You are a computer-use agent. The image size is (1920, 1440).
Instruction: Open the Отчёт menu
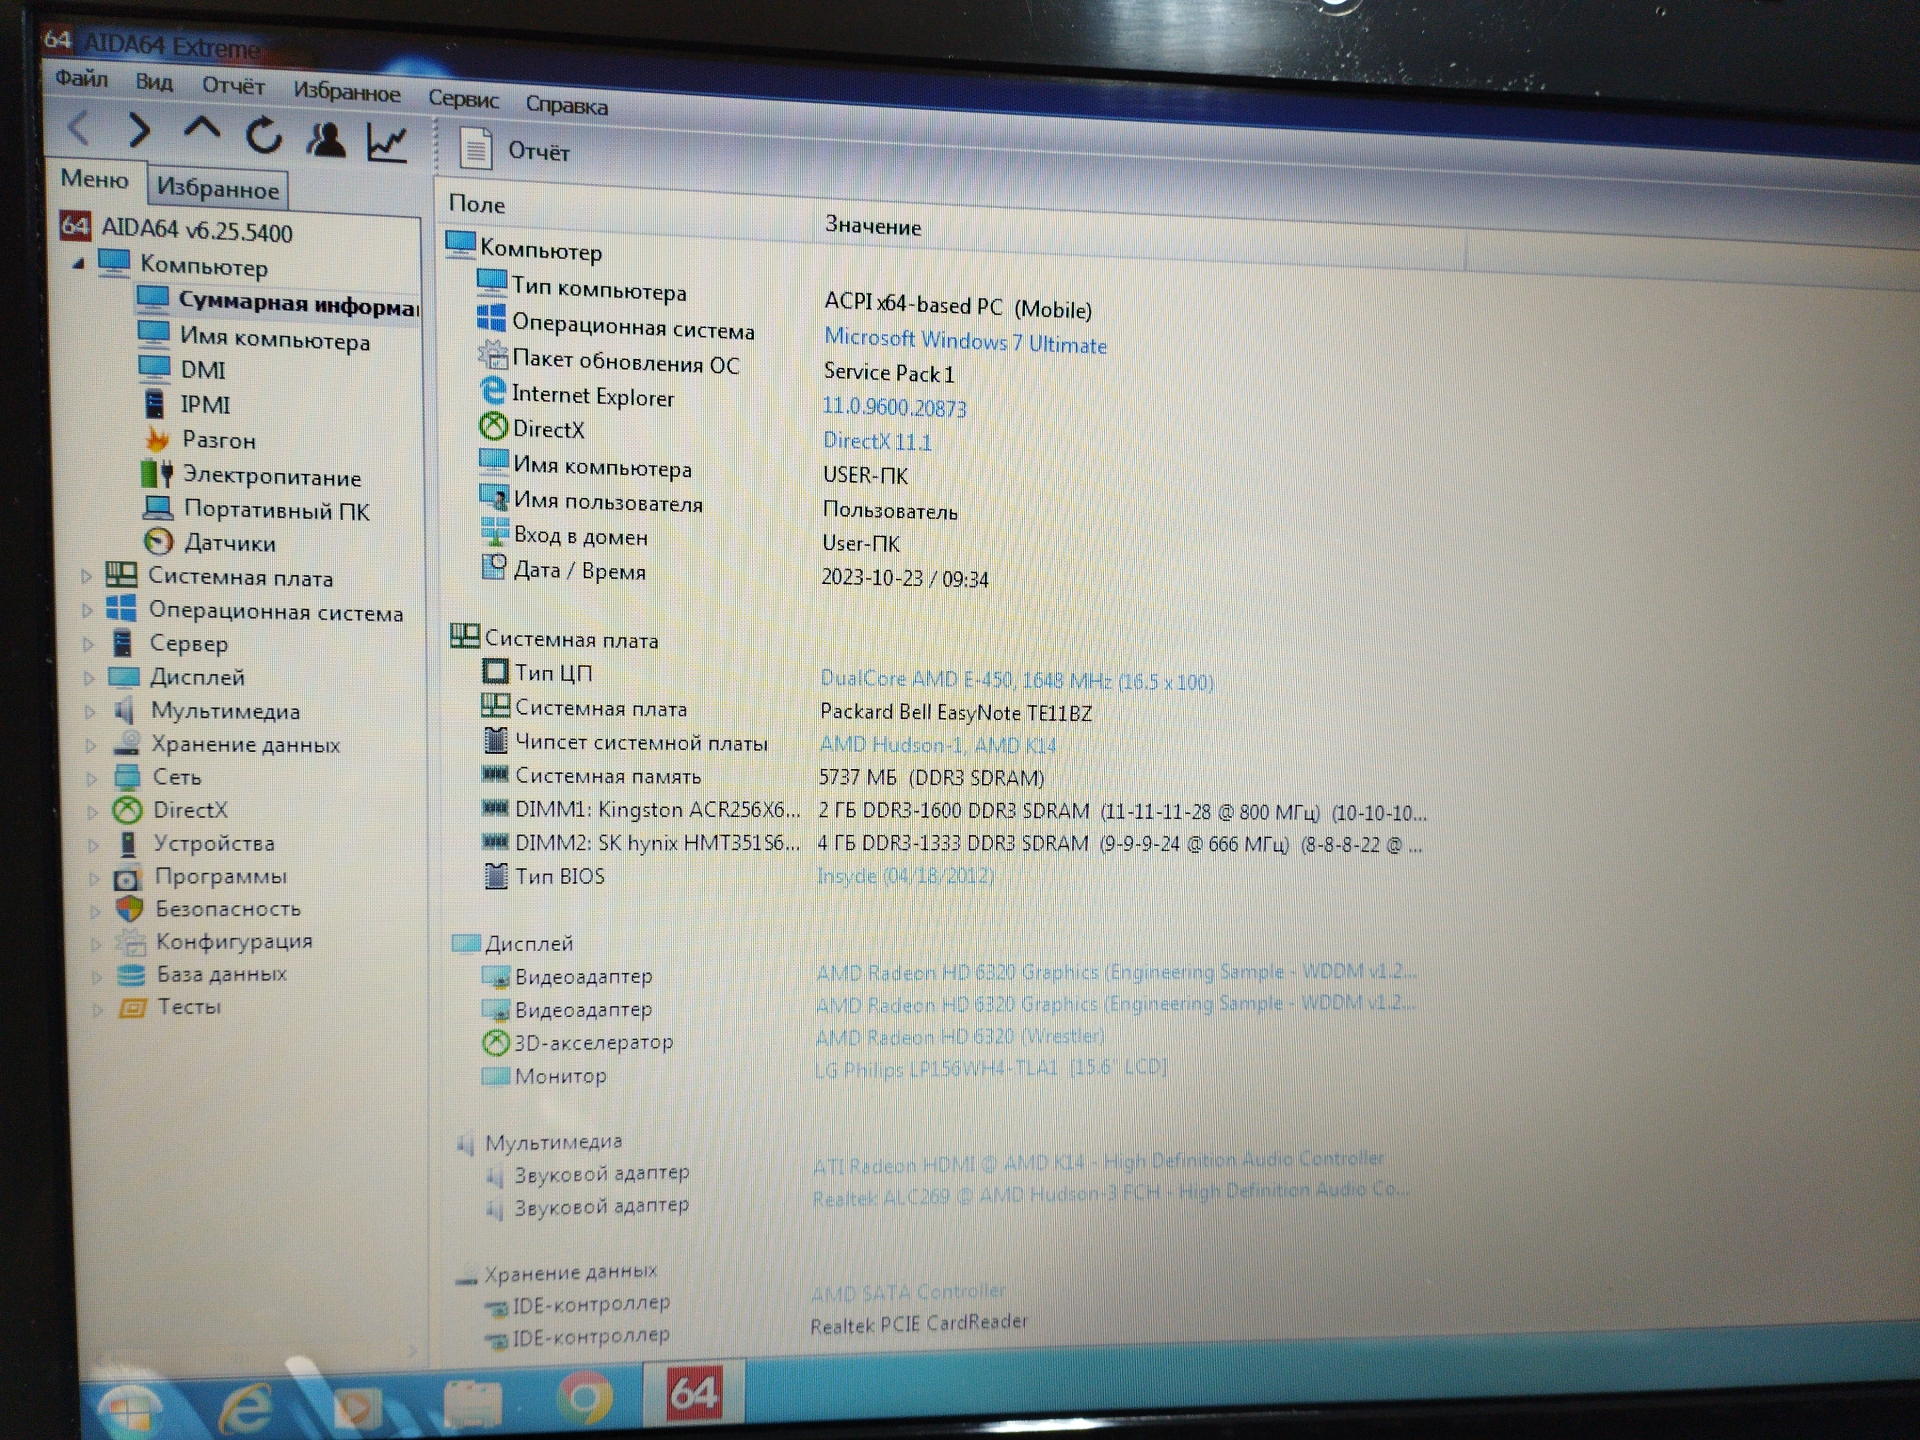[x=233, y=86]
